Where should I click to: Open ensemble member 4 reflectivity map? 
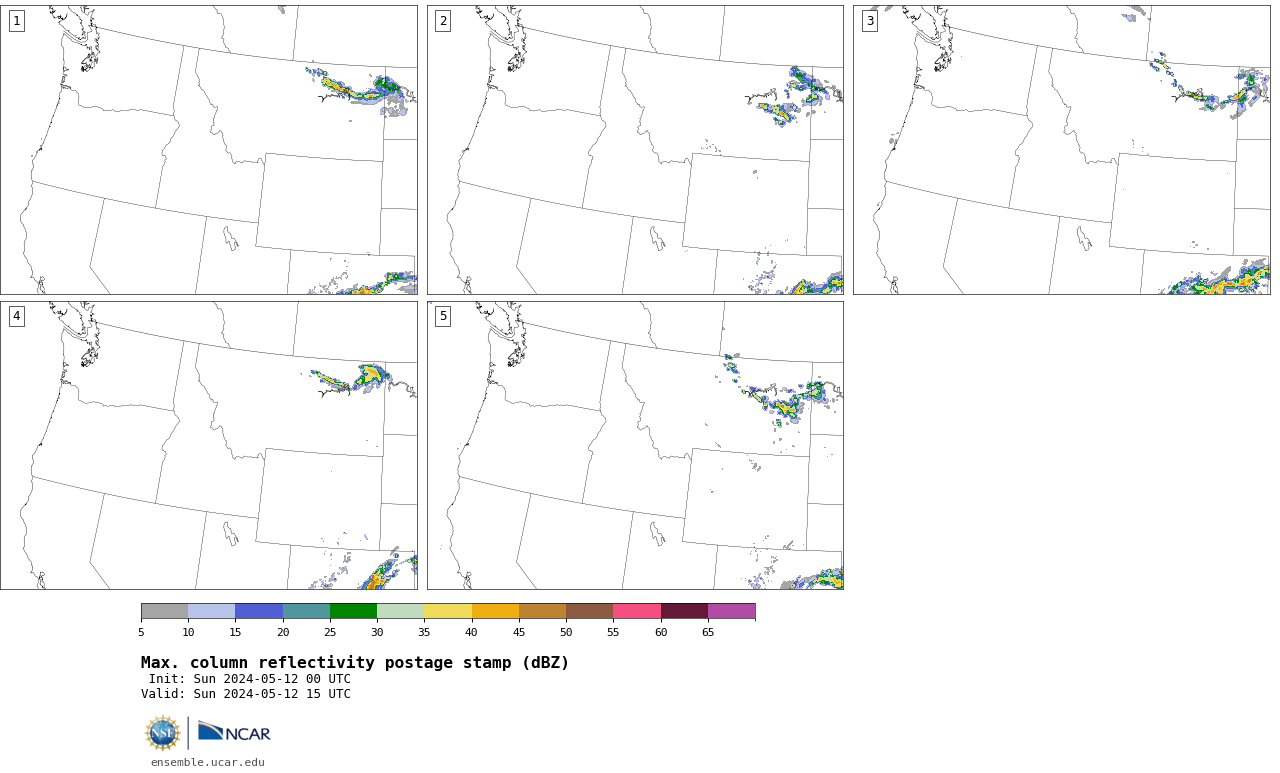(208, 445)
